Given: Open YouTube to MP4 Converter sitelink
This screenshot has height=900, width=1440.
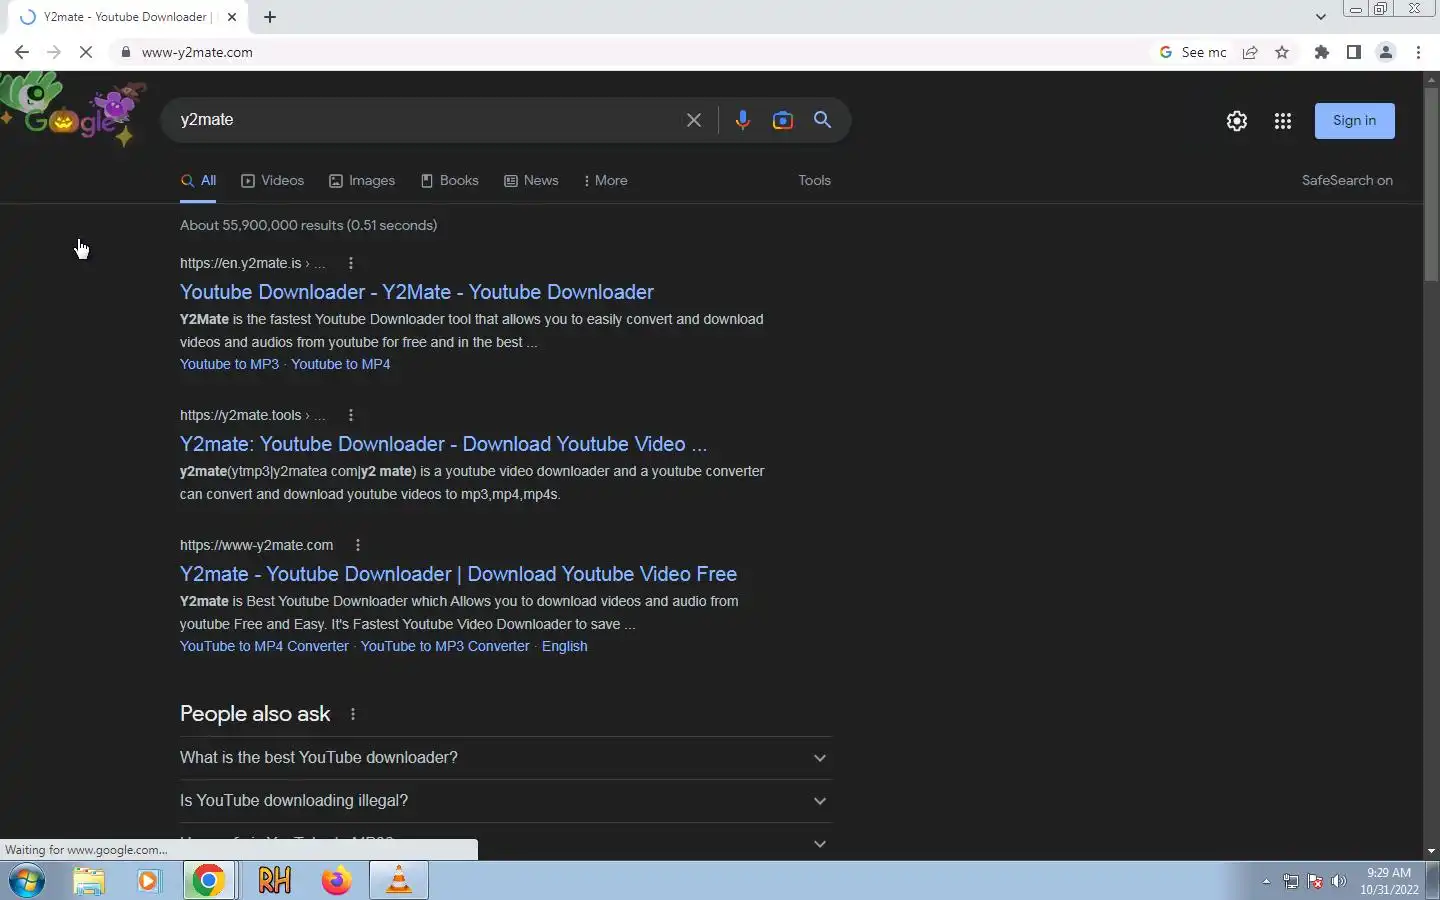Looking at the screenshot, I should [264, 646].
